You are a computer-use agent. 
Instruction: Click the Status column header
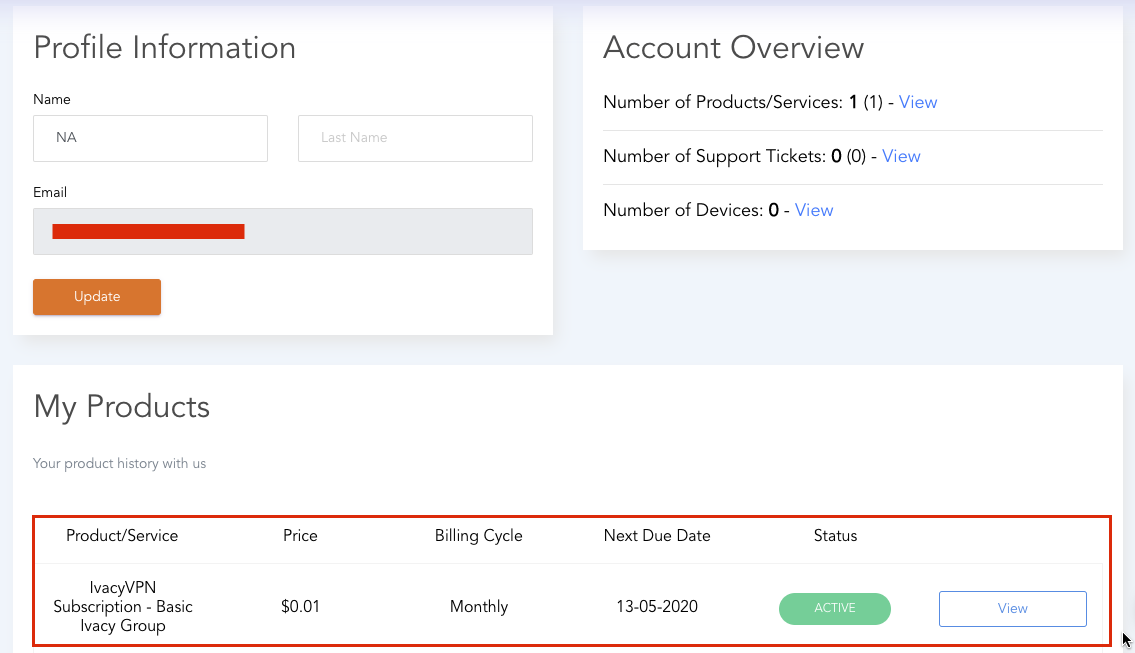tap(835, 536)
